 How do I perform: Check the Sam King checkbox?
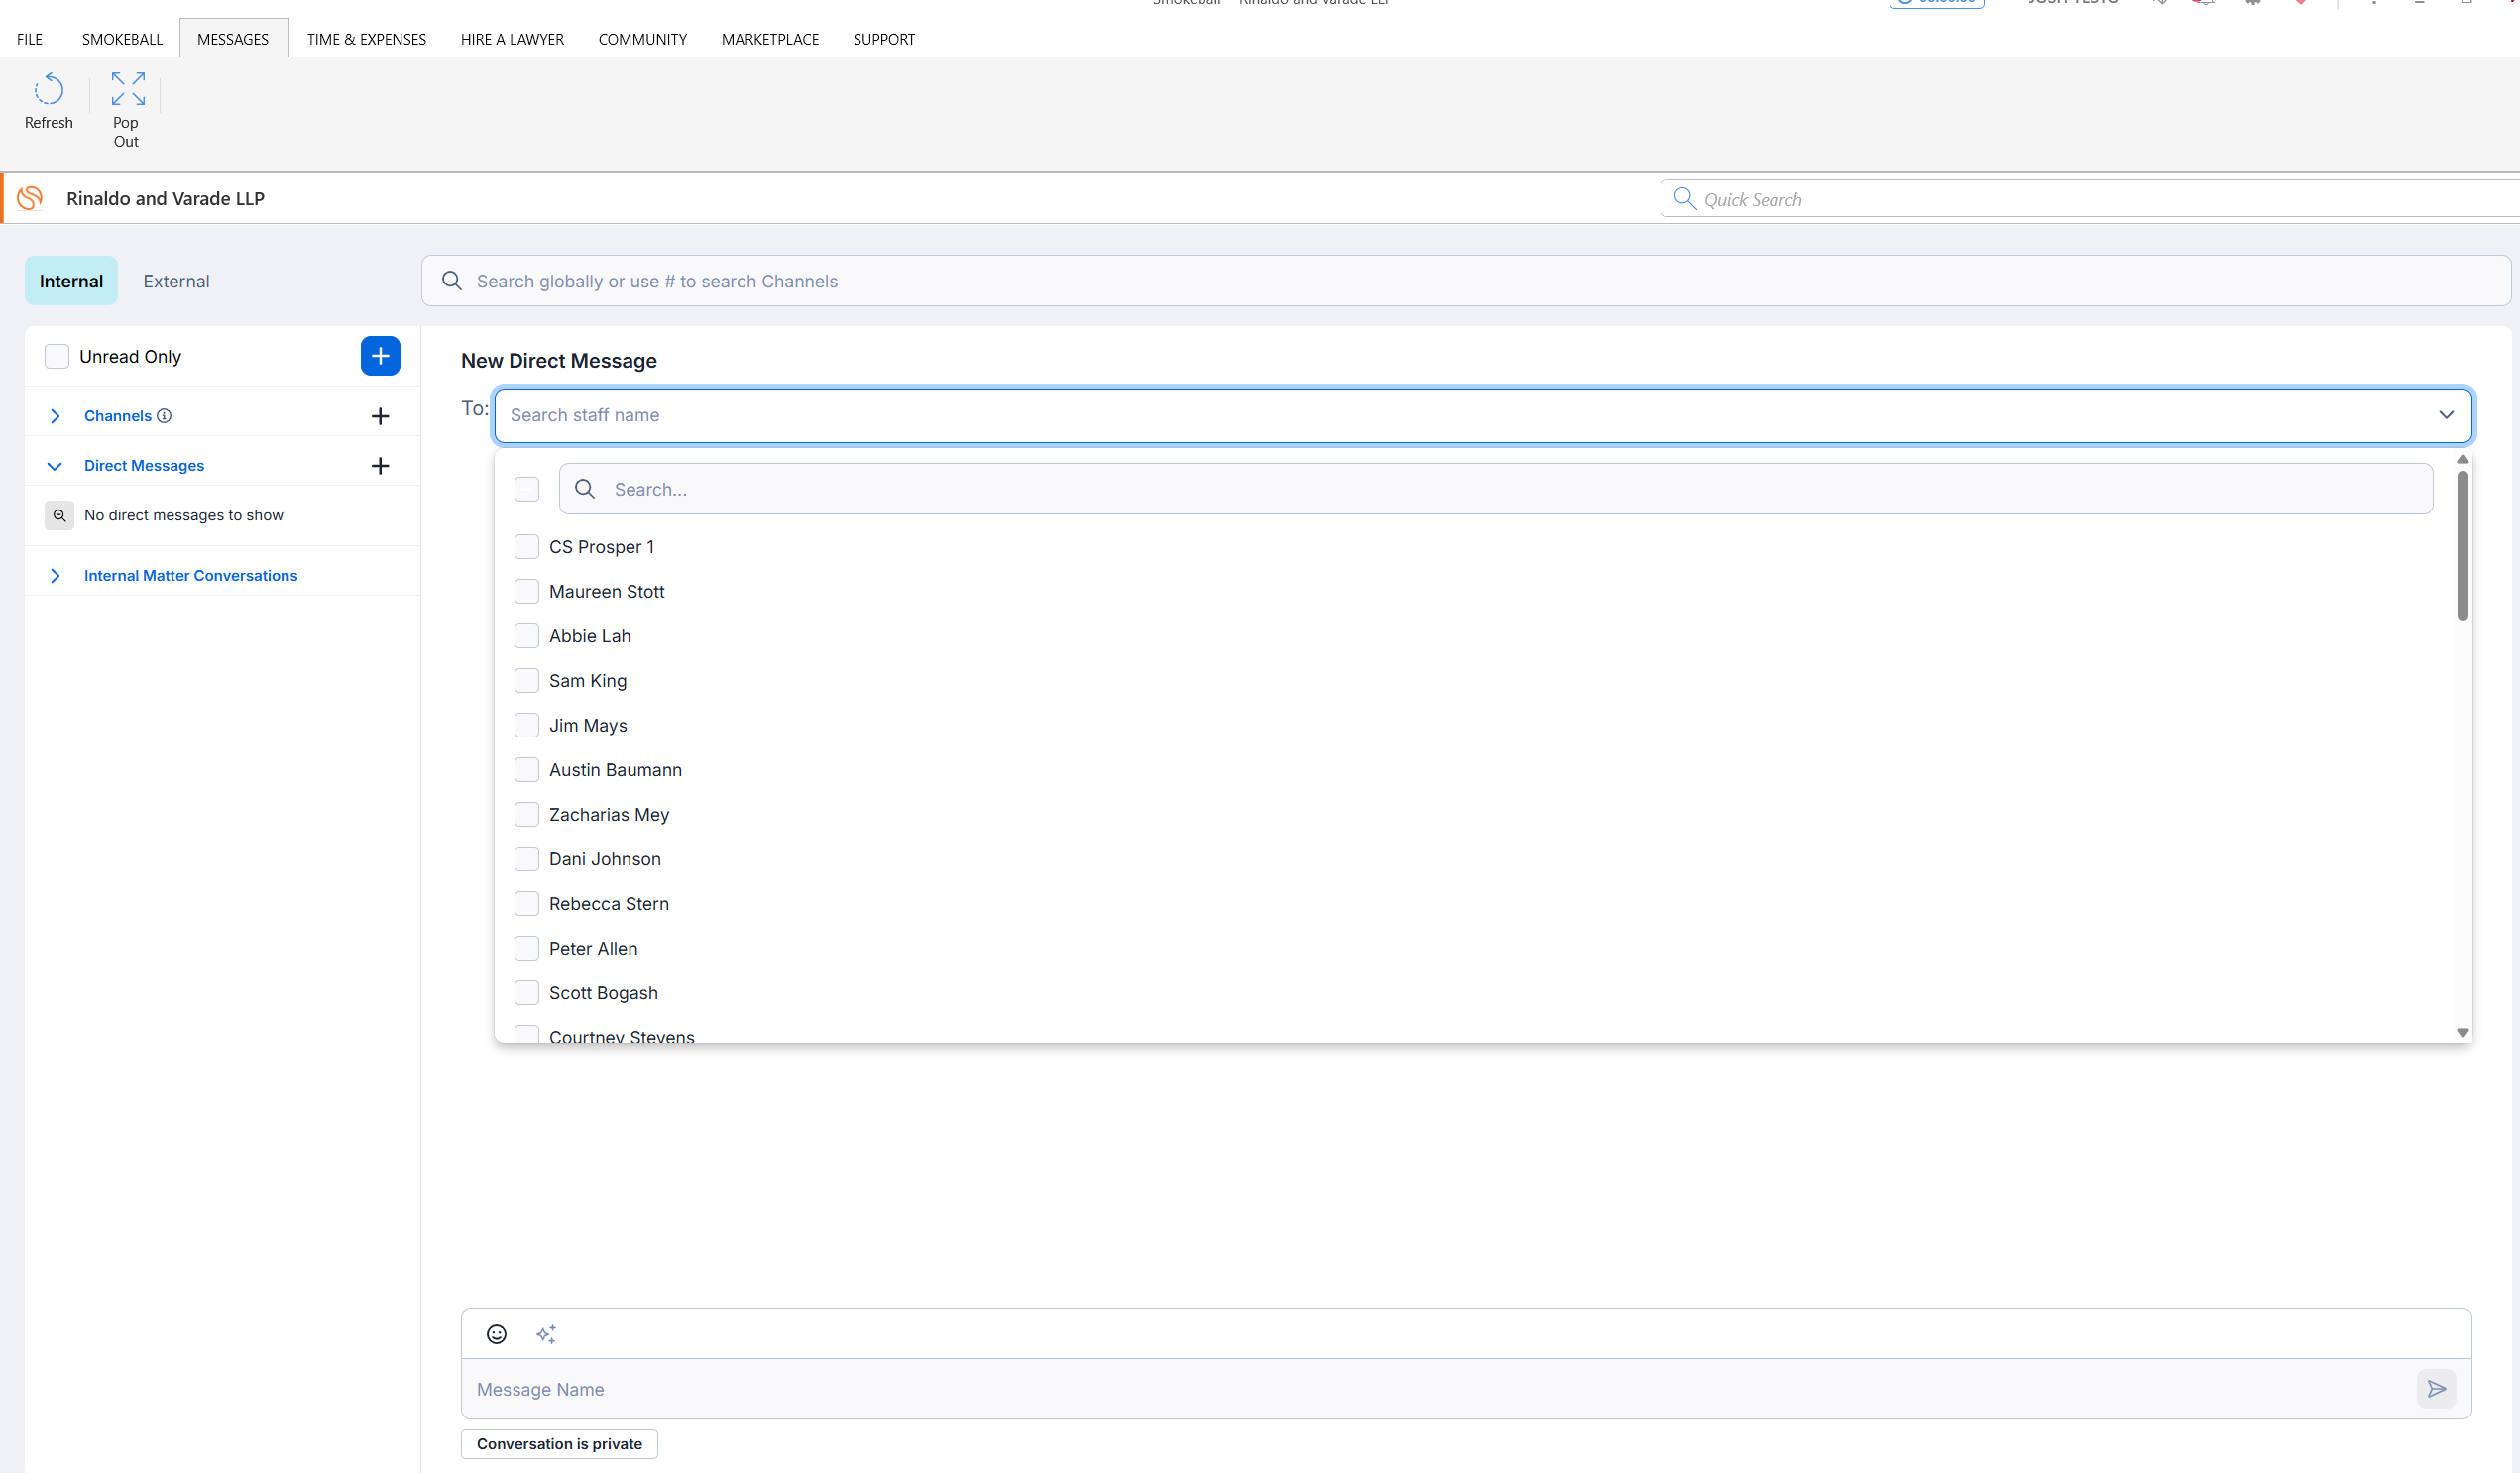(x=527, y=681)
